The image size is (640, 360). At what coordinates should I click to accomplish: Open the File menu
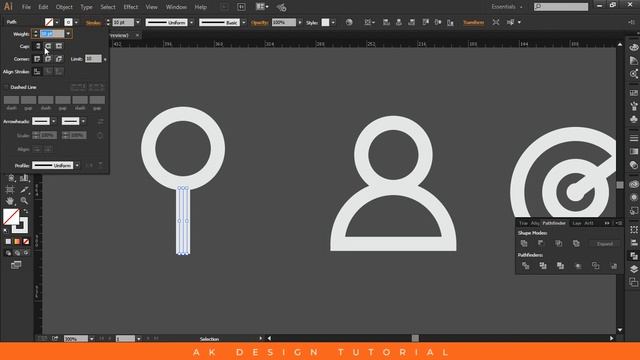(x=26, y=7)
